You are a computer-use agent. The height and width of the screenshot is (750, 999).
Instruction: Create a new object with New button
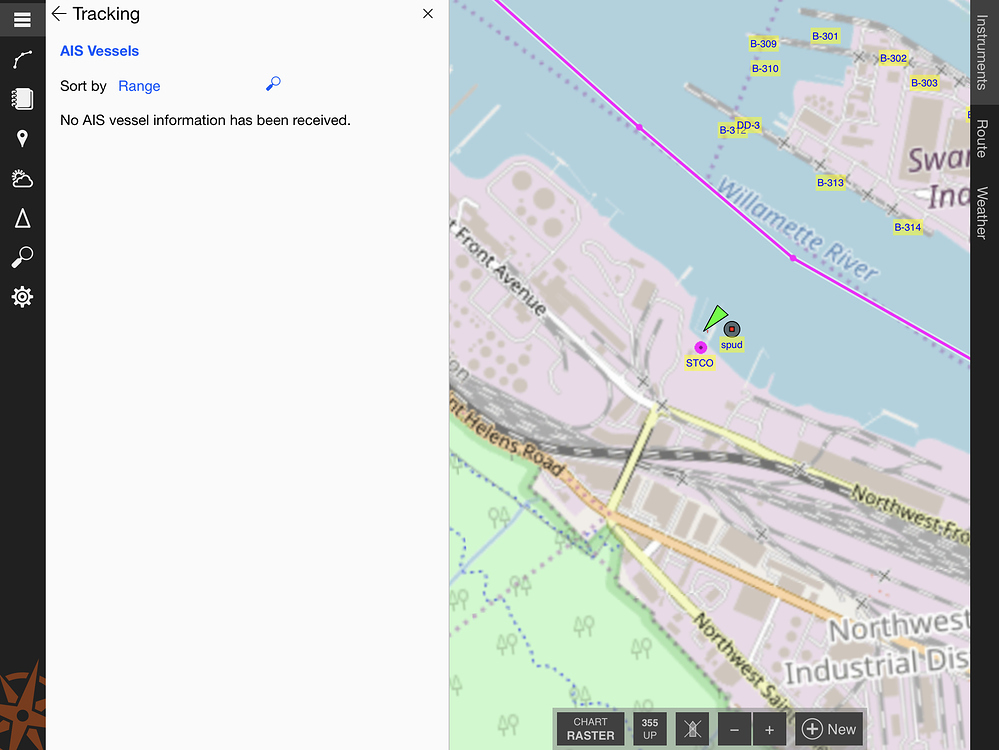point(829,728)
